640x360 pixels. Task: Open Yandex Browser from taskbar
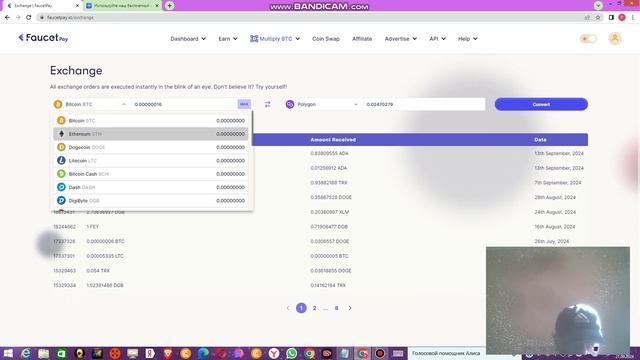pos(274,353)
